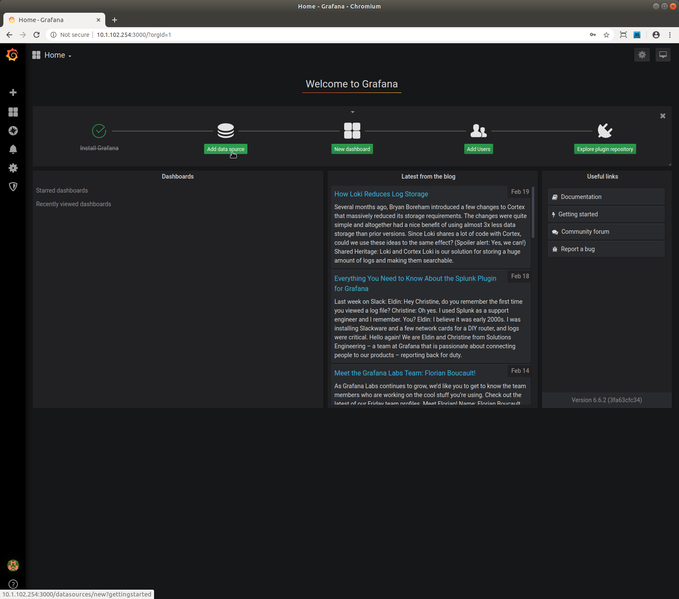This screenshot has width=679, height=599.
Task: Click Add data source button
Action: (226, 149)
